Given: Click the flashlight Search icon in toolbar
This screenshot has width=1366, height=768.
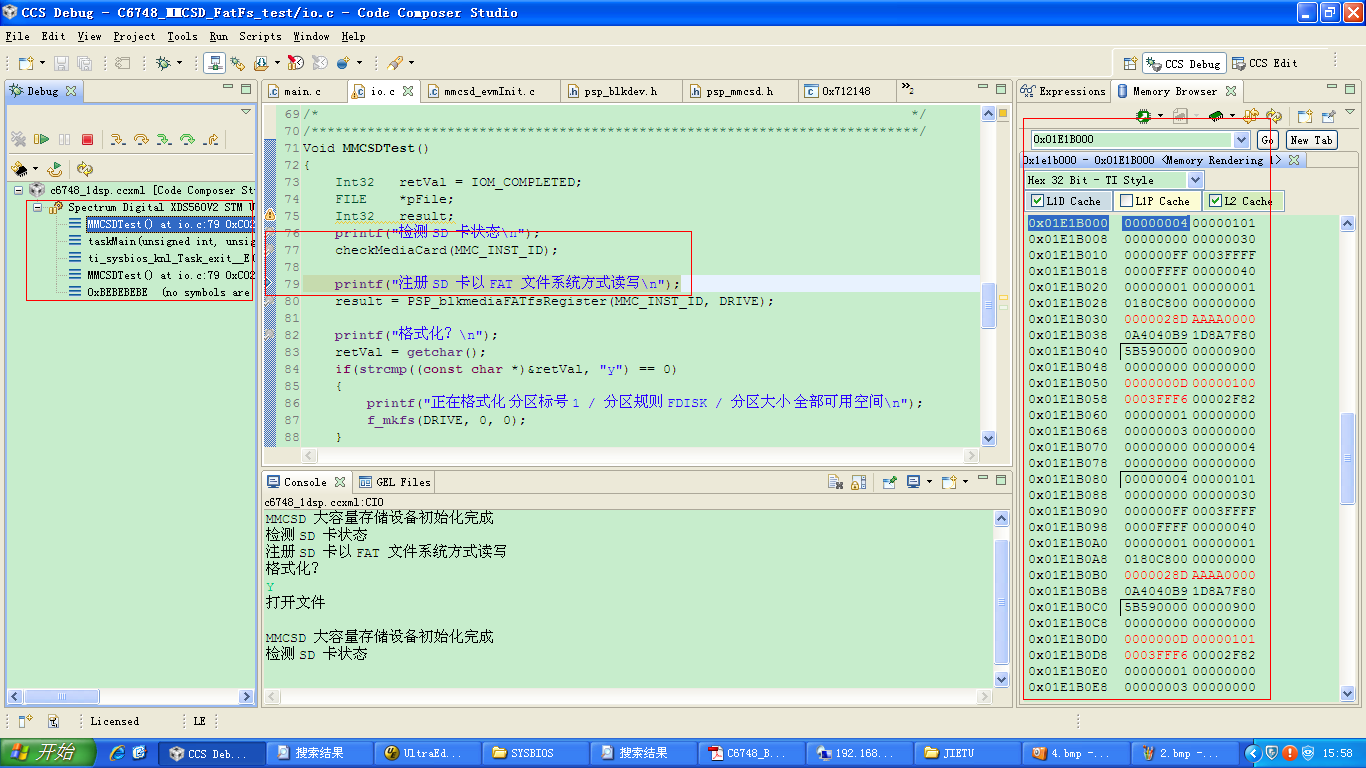Looking at the screenshot, I should (x=395, y=63).
